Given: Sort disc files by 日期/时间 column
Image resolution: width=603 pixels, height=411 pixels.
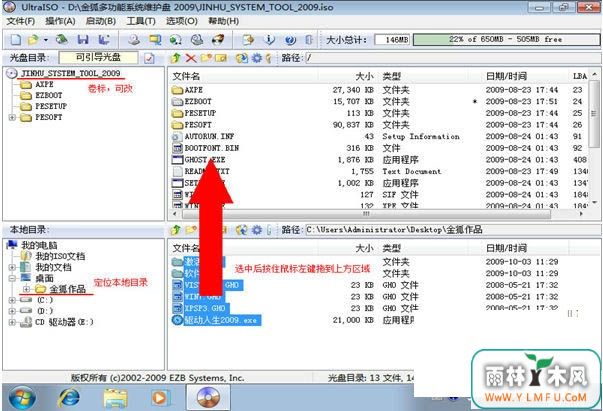Looking at the screenshot, I should 506,76.
